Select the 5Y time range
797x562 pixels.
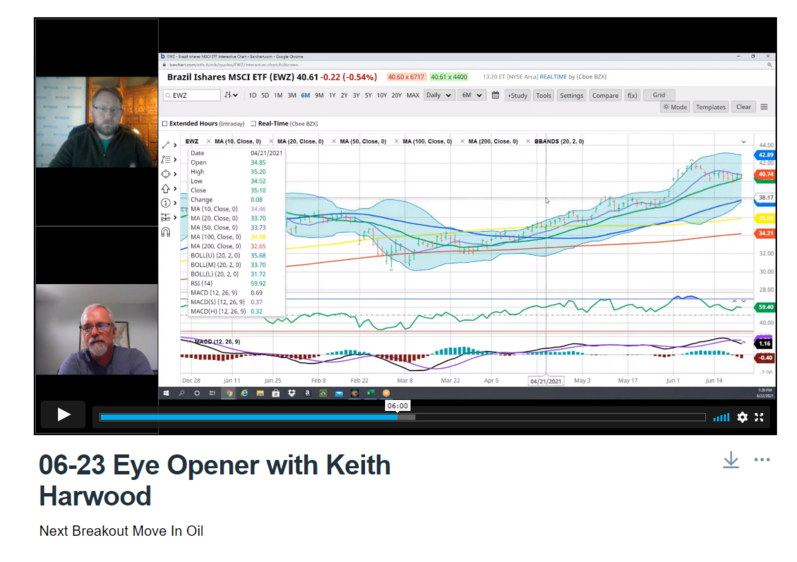click(x=368, y=95)
